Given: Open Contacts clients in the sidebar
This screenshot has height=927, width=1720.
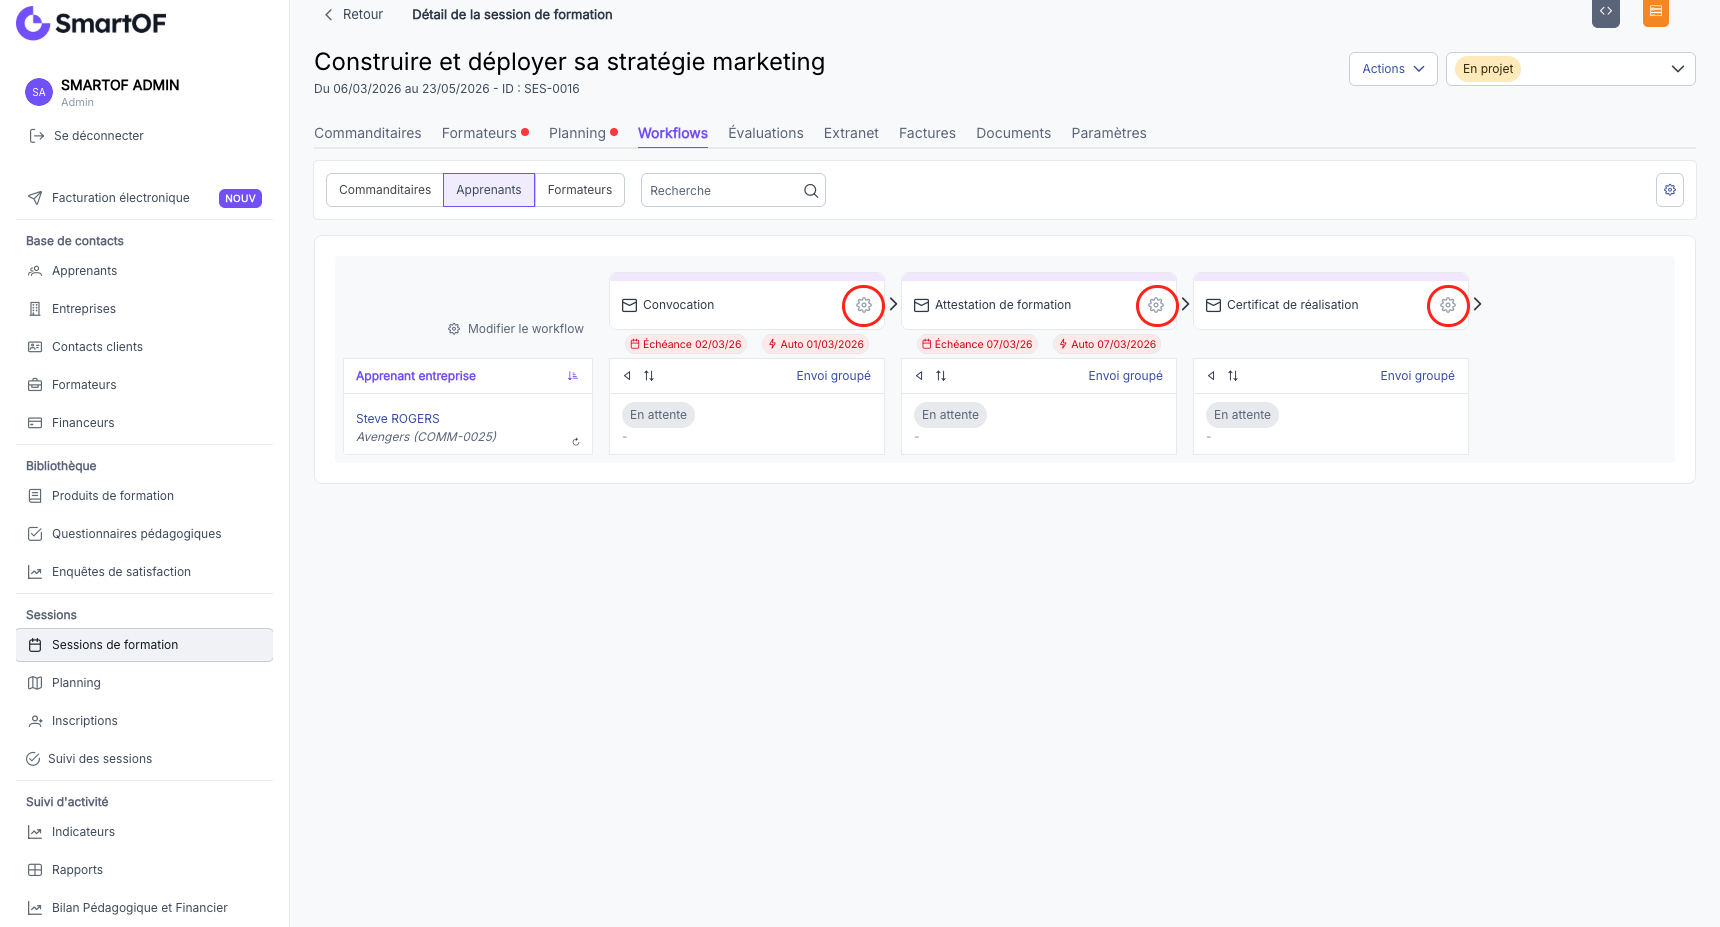Looking at the screenshot, I should pyautogui.click(x=144, y=347).
